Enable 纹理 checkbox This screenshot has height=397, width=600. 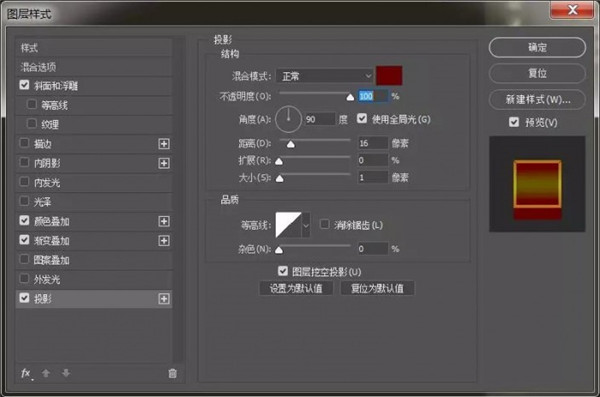coord(32,124)
